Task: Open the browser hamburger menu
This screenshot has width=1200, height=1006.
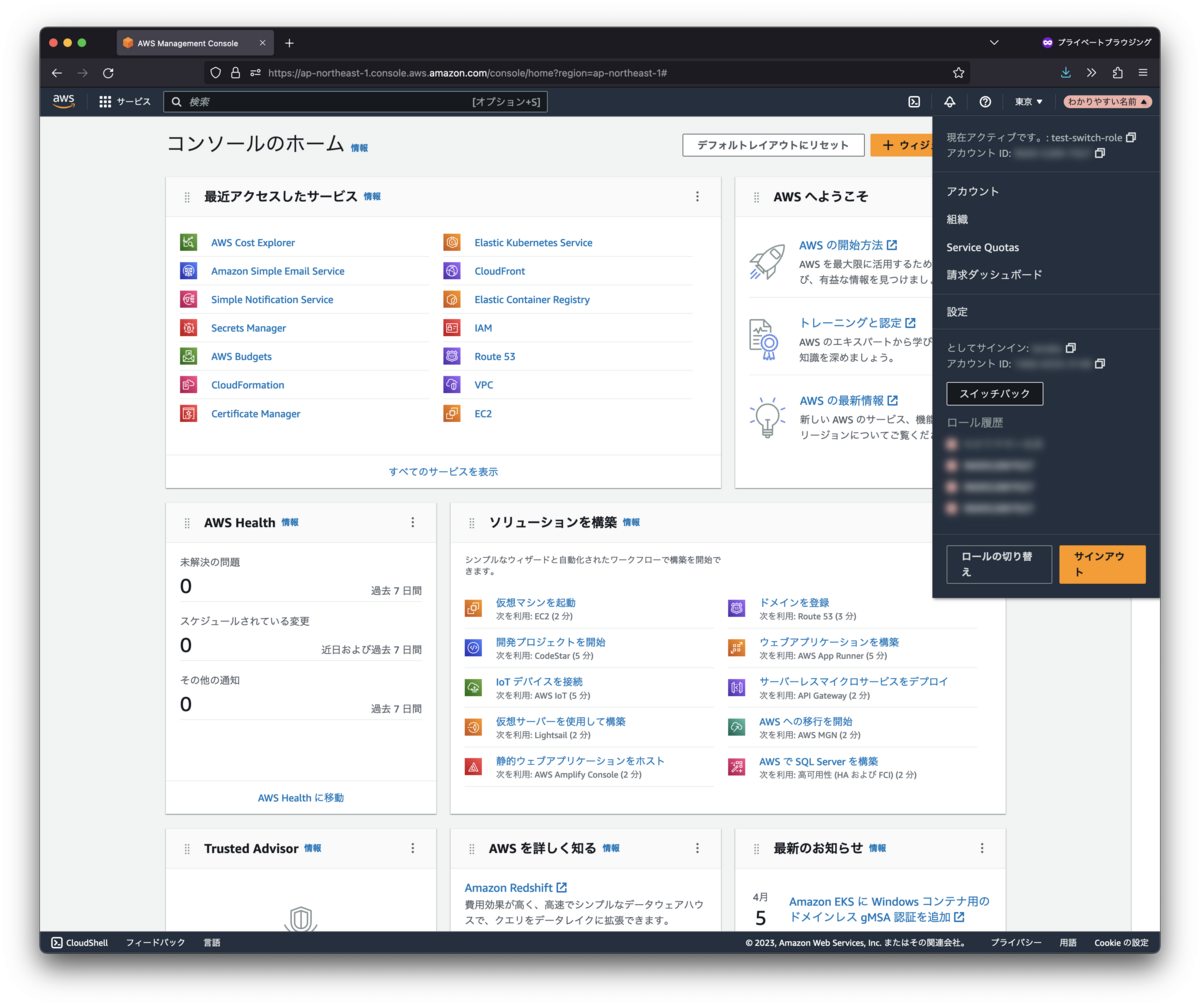Action: (x=1142, y=73)
